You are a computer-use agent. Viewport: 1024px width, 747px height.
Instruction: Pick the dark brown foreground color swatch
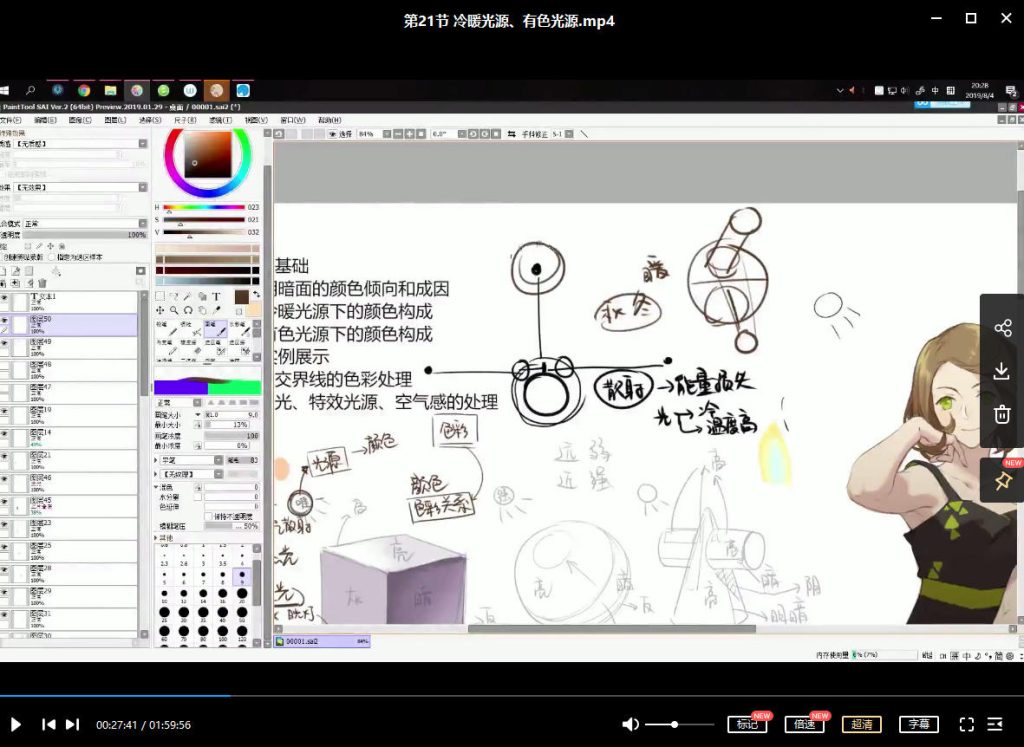click(241, 297)
